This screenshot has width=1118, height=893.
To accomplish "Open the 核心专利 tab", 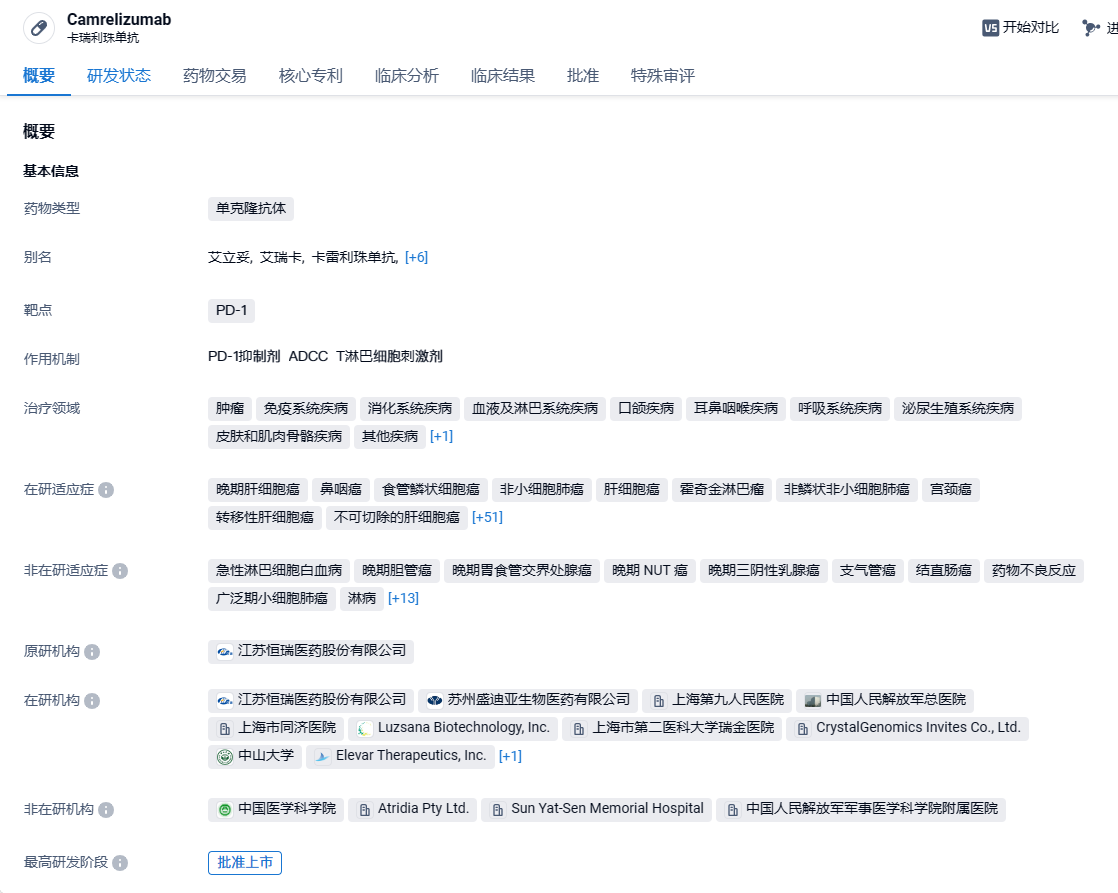I will click(311, 76).
